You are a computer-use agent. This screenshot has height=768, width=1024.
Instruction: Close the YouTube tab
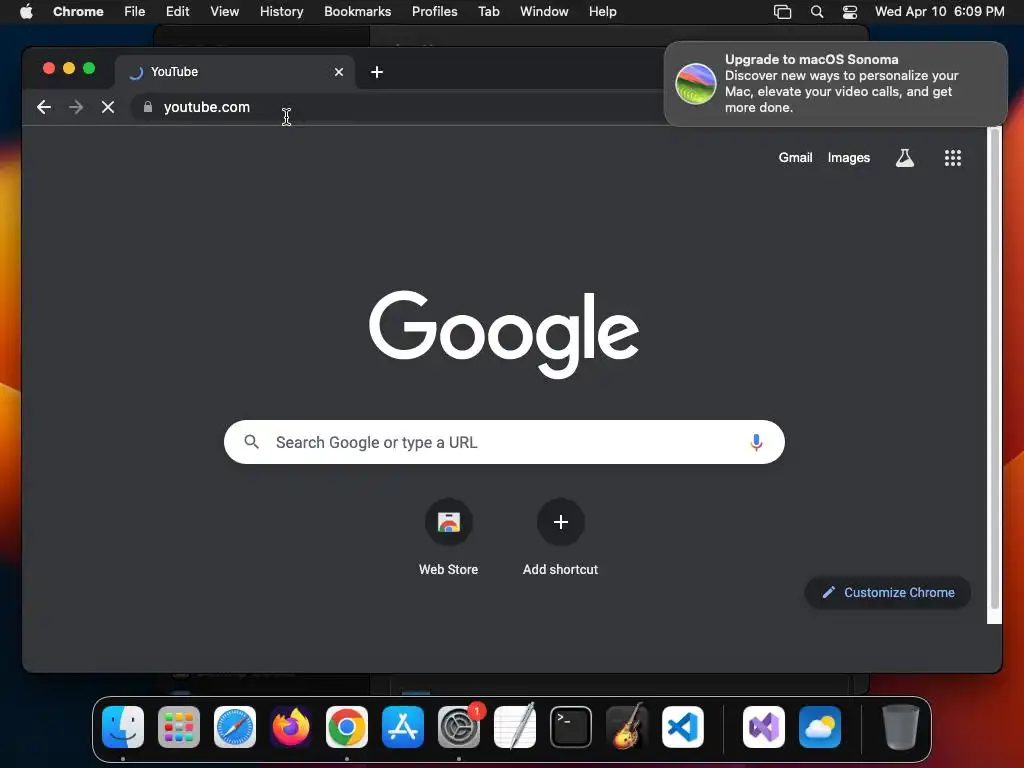point(338,72)
